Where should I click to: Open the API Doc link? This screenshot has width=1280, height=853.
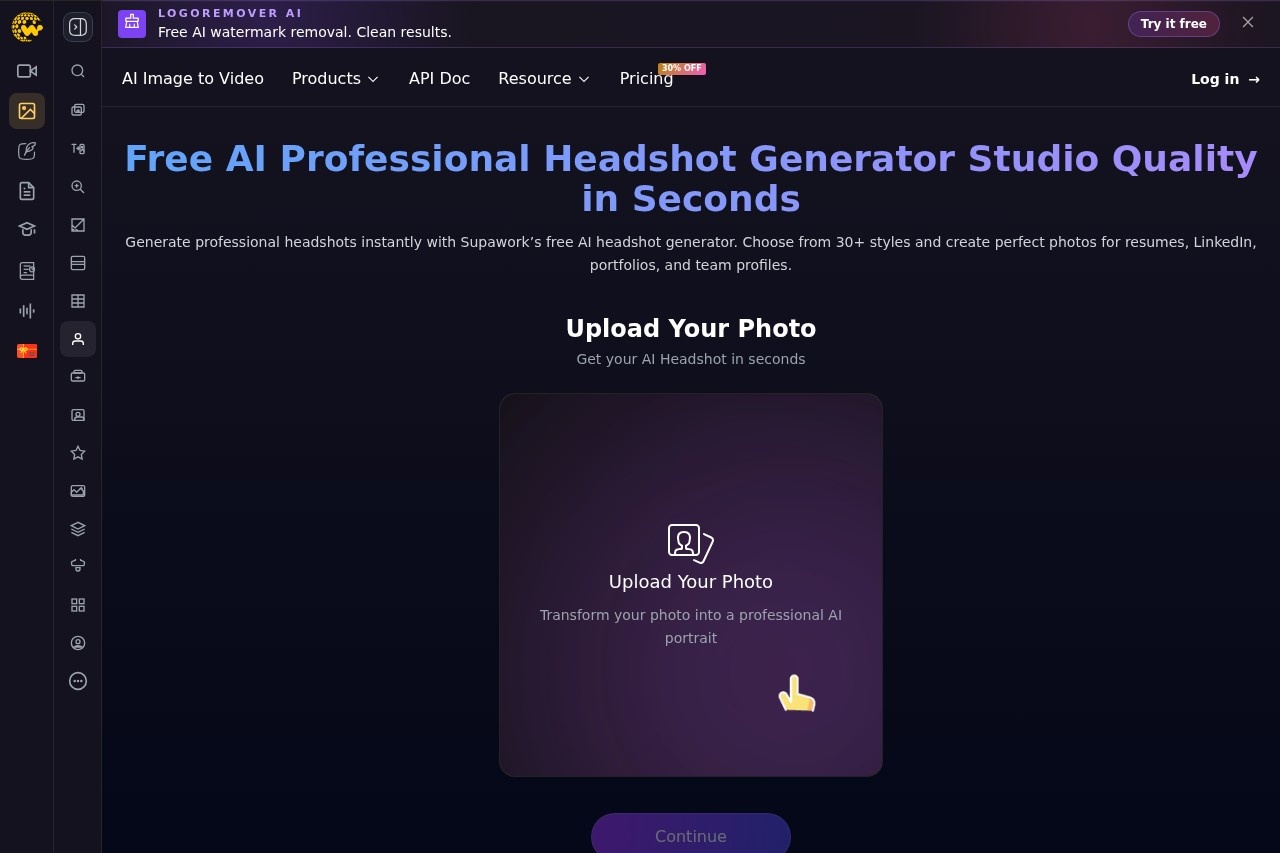(x=439, y=78)
